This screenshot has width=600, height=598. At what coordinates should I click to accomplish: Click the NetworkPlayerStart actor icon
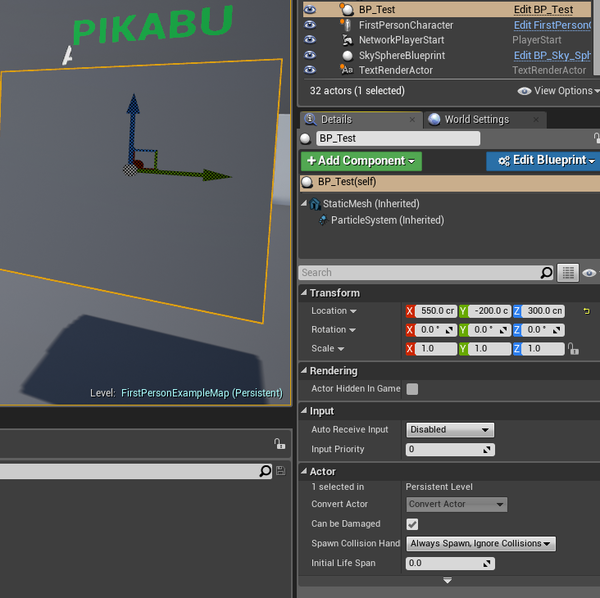click(346, 40)
